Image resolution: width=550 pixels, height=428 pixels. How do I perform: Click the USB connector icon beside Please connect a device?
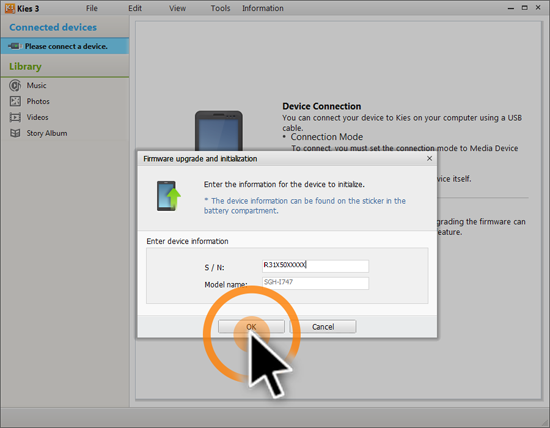(x=15, y=46)
